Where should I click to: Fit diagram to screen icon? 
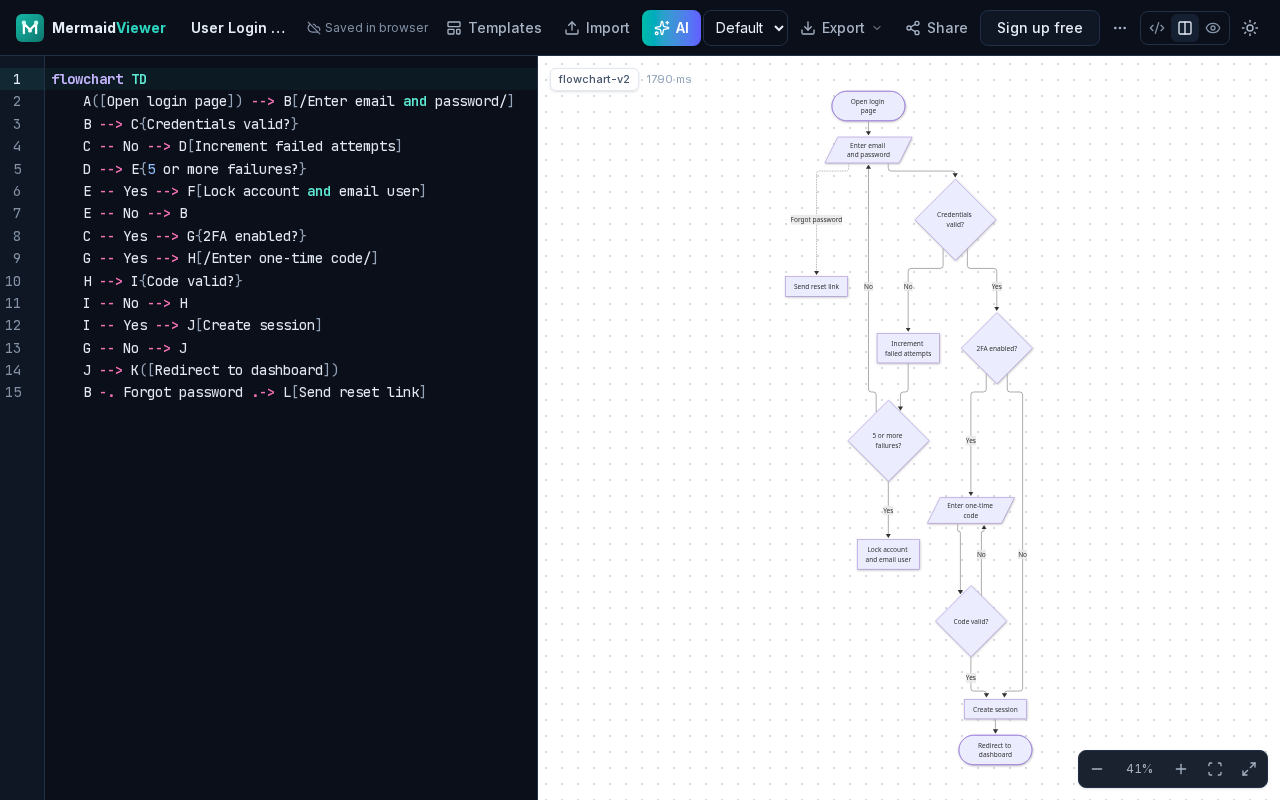[1215, 769]
